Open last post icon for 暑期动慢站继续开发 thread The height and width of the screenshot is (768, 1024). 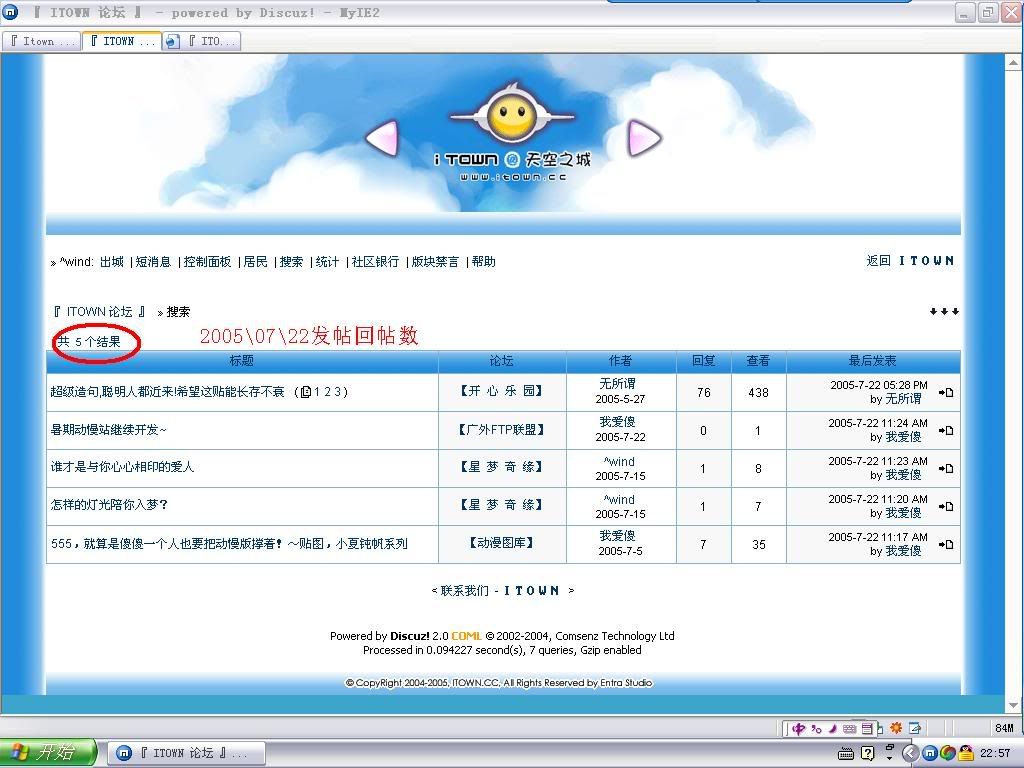946,430
